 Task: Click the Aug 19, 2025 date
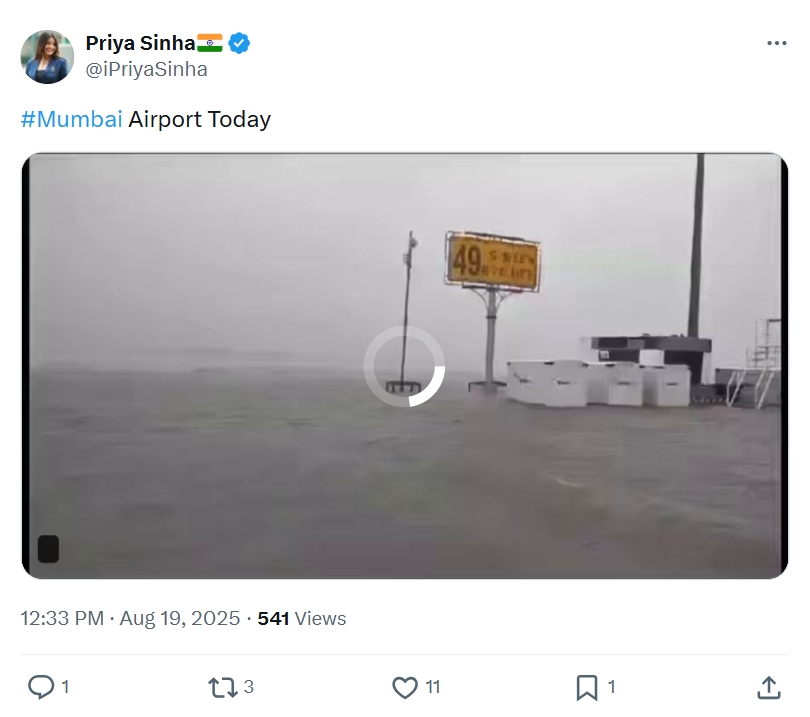(180, 618)
